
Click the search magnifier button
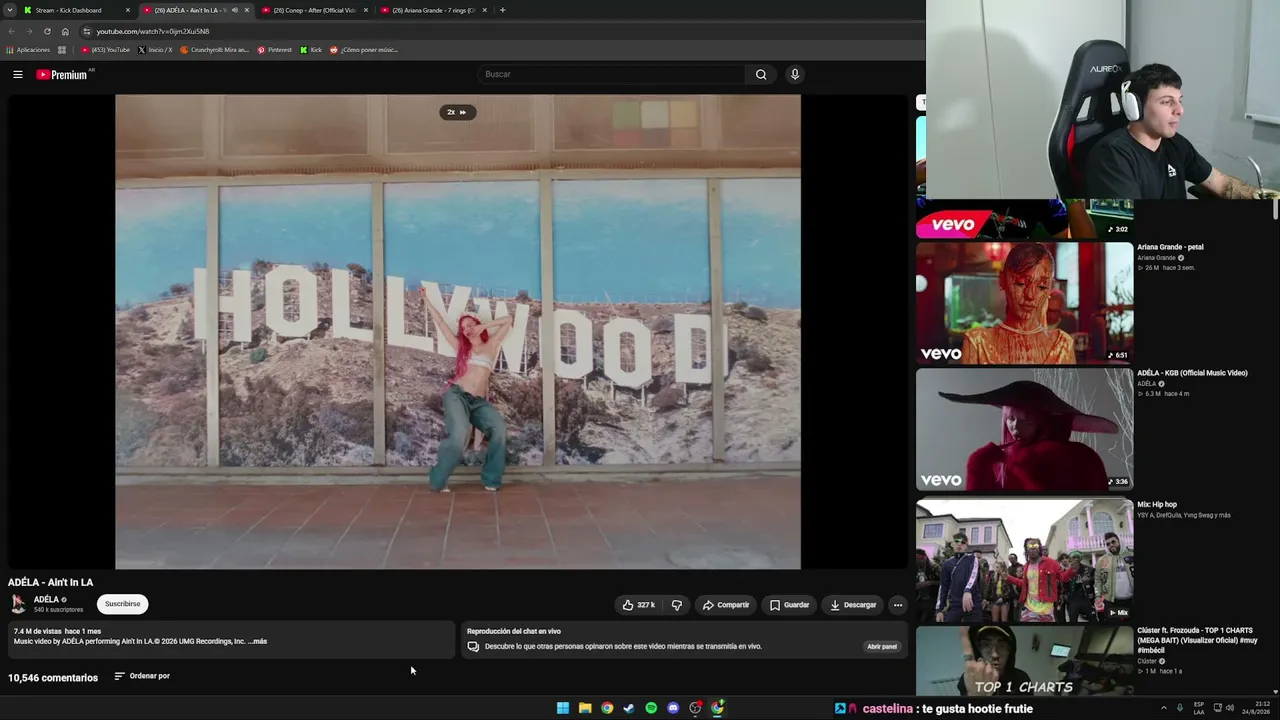coord(761,74)
